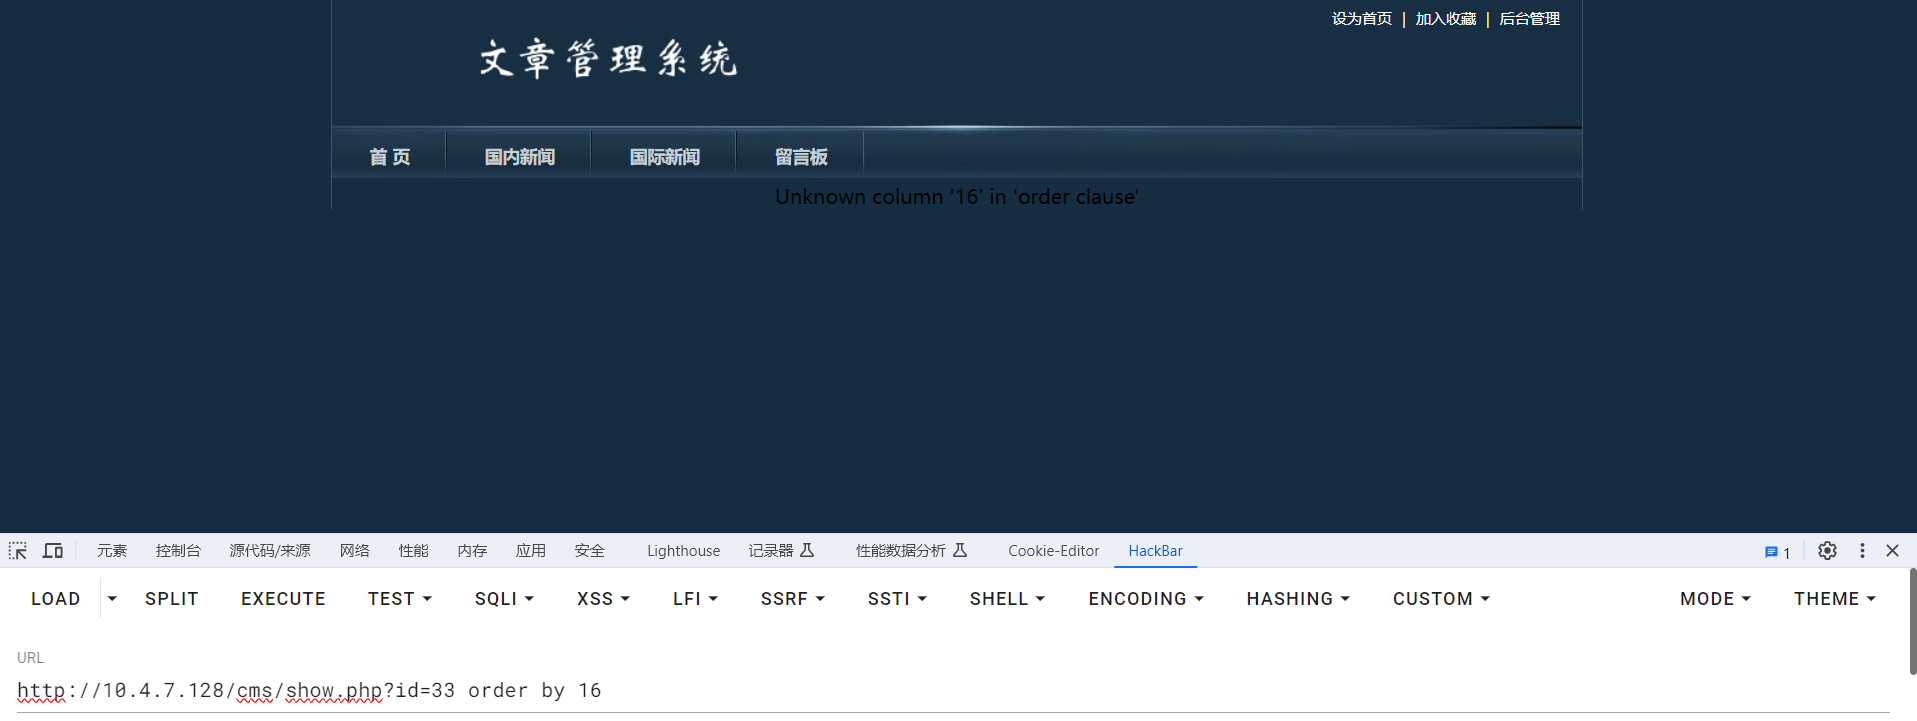This screenshot has height=721, width=1917.
Task: Select the HackBar tab
Action: (x=1155, y=551)
